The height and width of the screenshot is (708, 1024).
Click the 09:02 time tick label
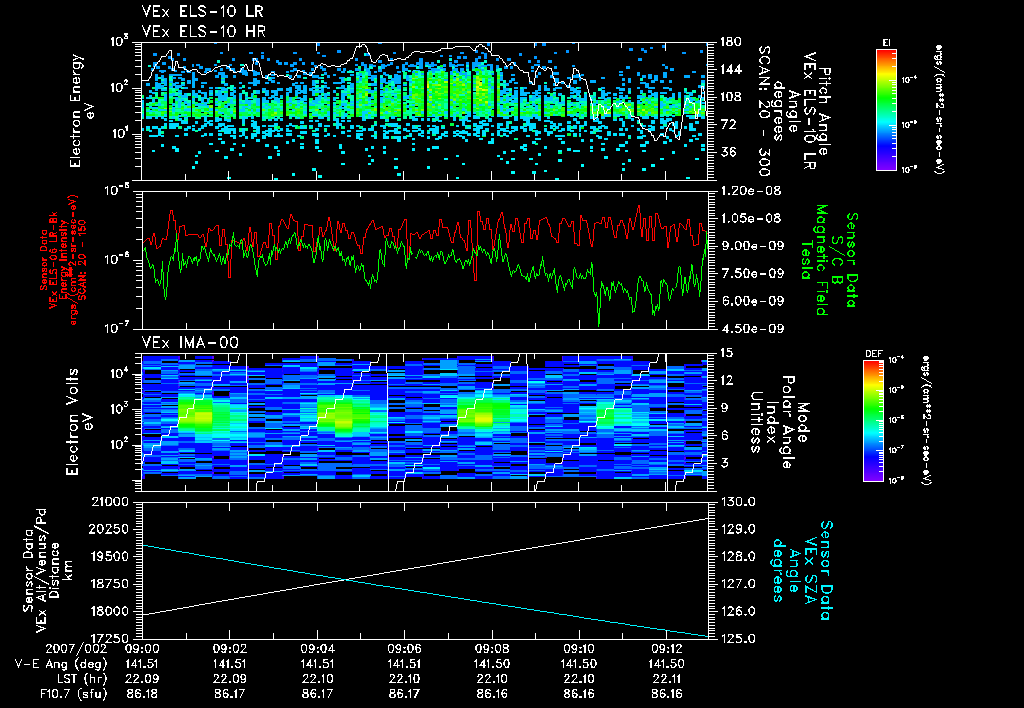coord(230,649)
